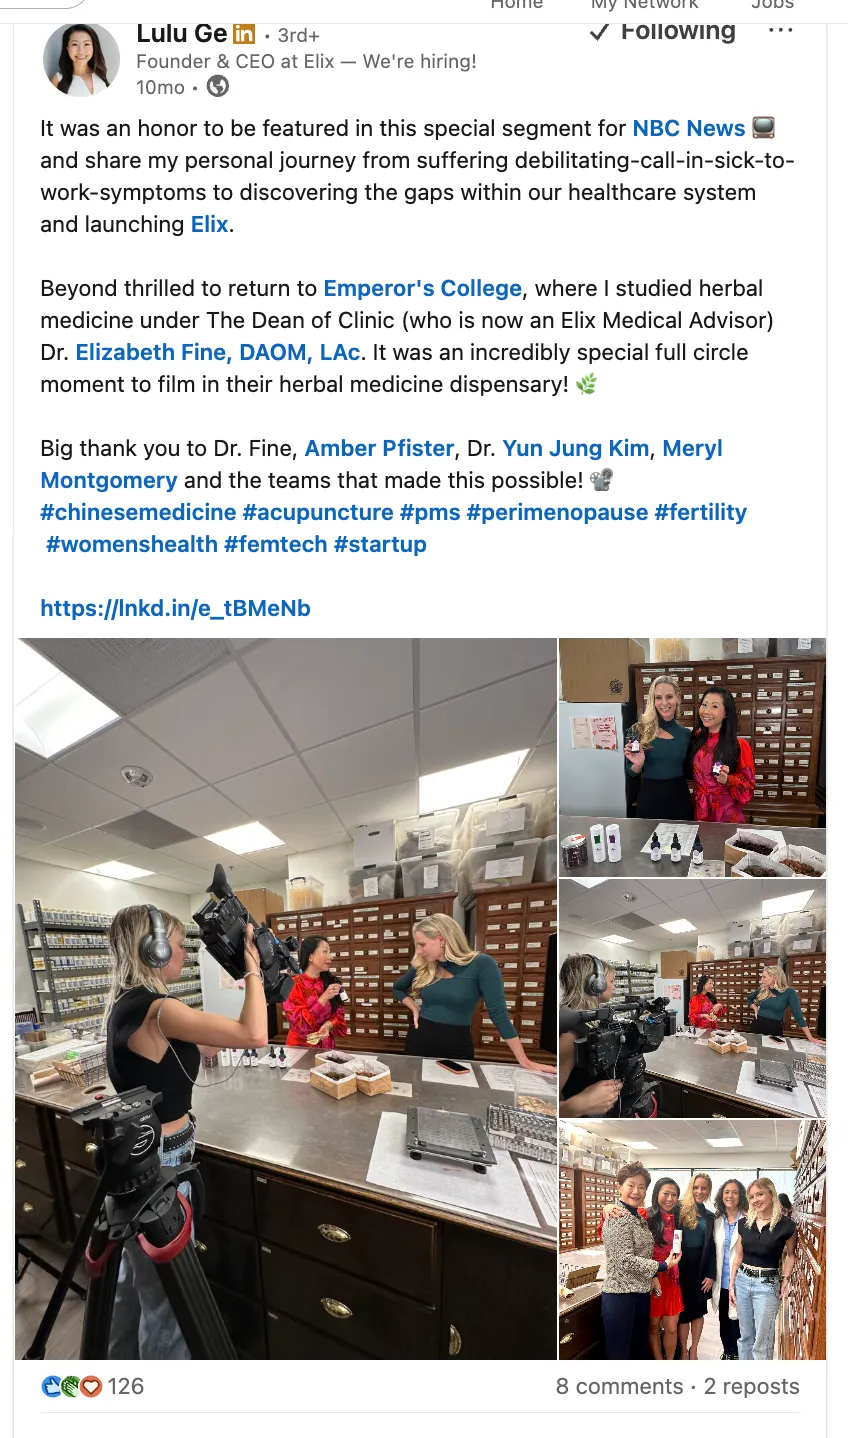Open the Elix company link
Viewport: 848px width, 1438px height.
pyautogui.click(x=210, y=224)
